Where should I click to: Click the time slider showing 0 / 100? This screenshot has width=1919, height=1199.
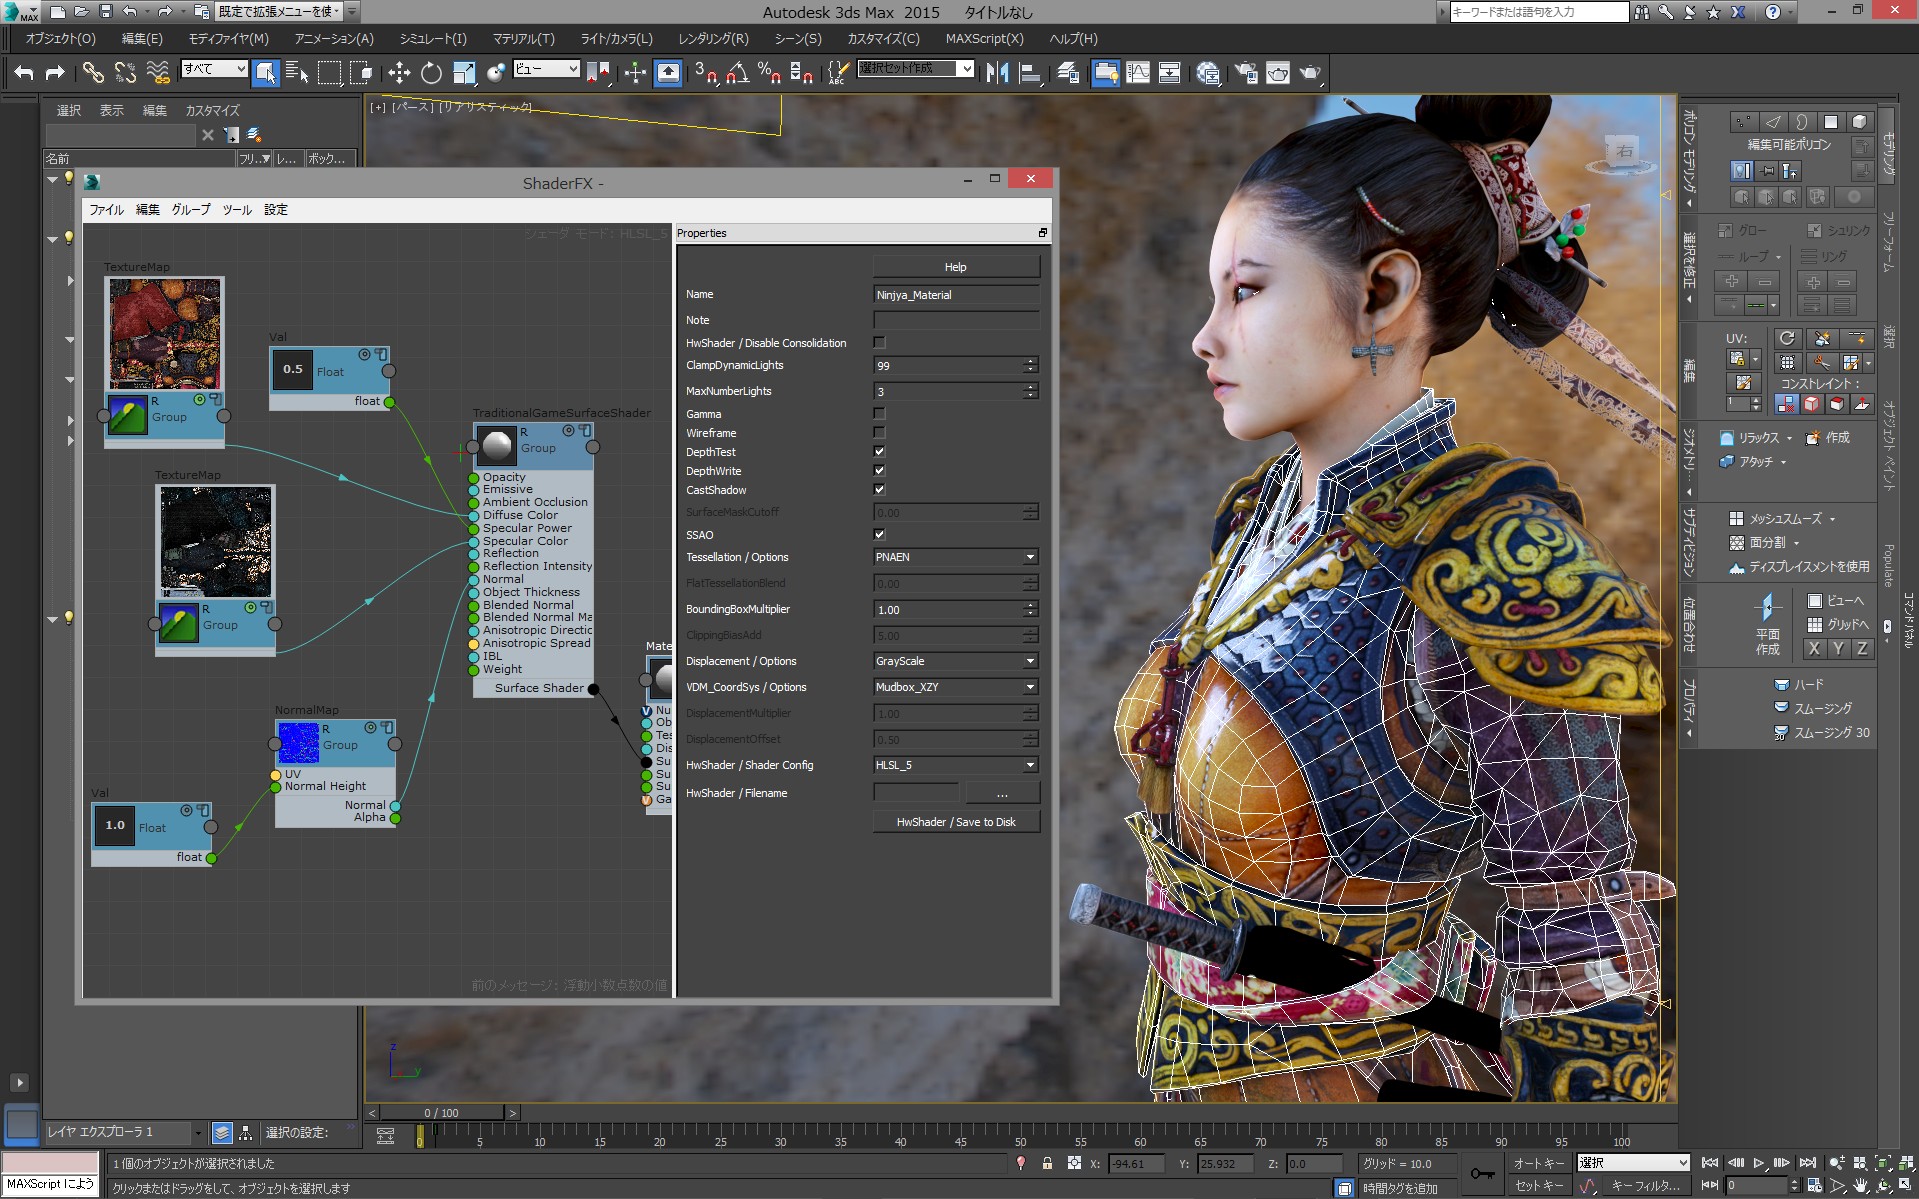441,1112
